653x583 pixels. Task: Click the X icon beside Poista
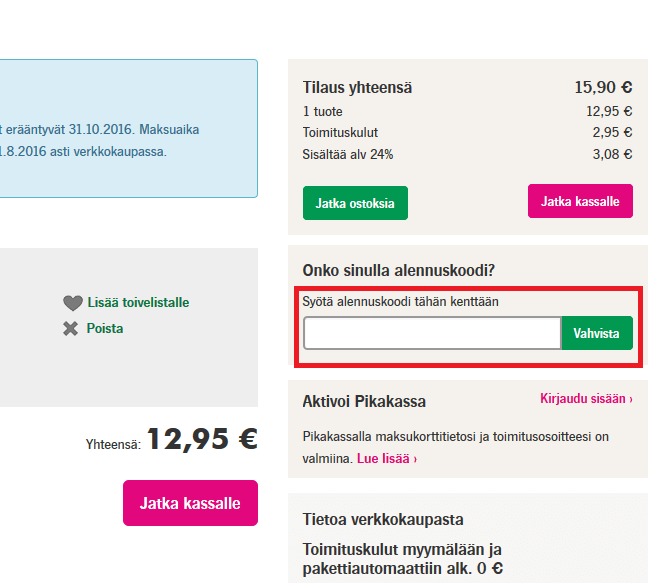click(70, 329)
